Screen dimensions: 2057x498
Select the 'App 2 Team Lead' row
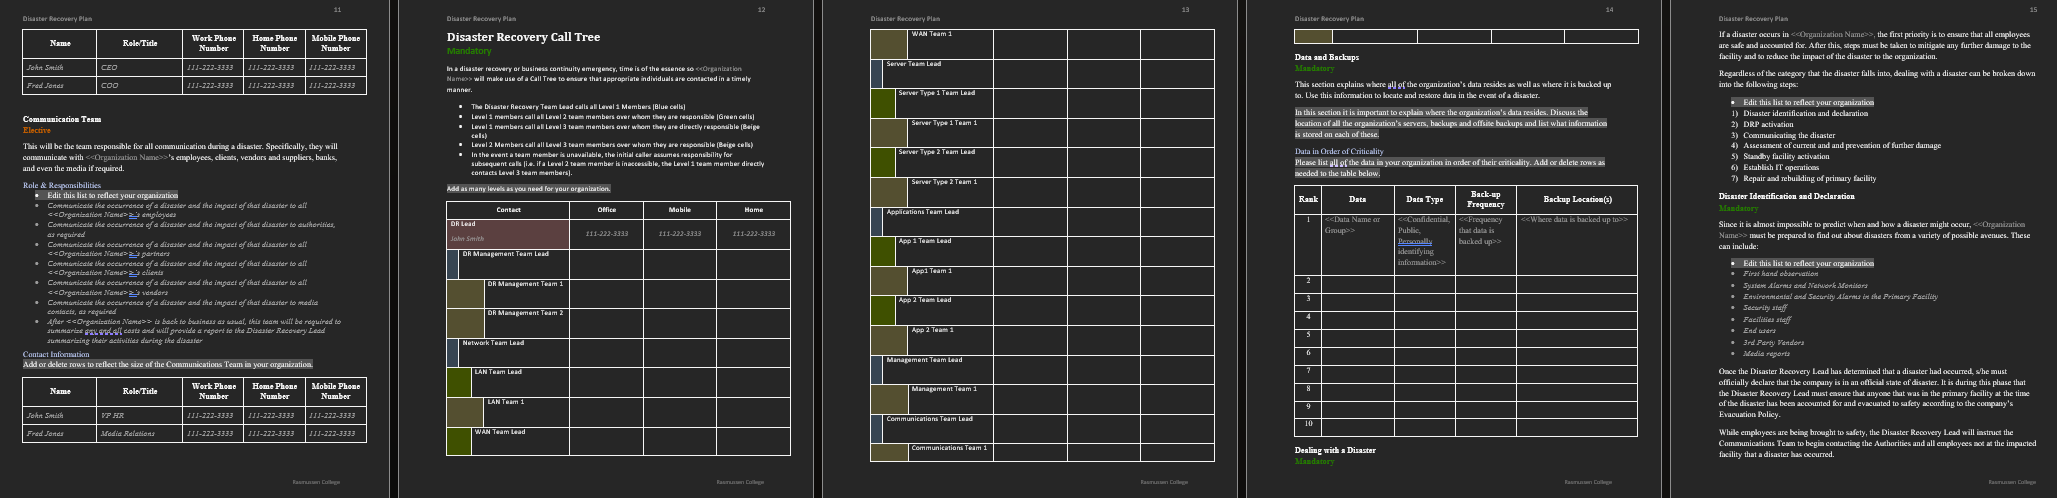(x=1042, y=310)
